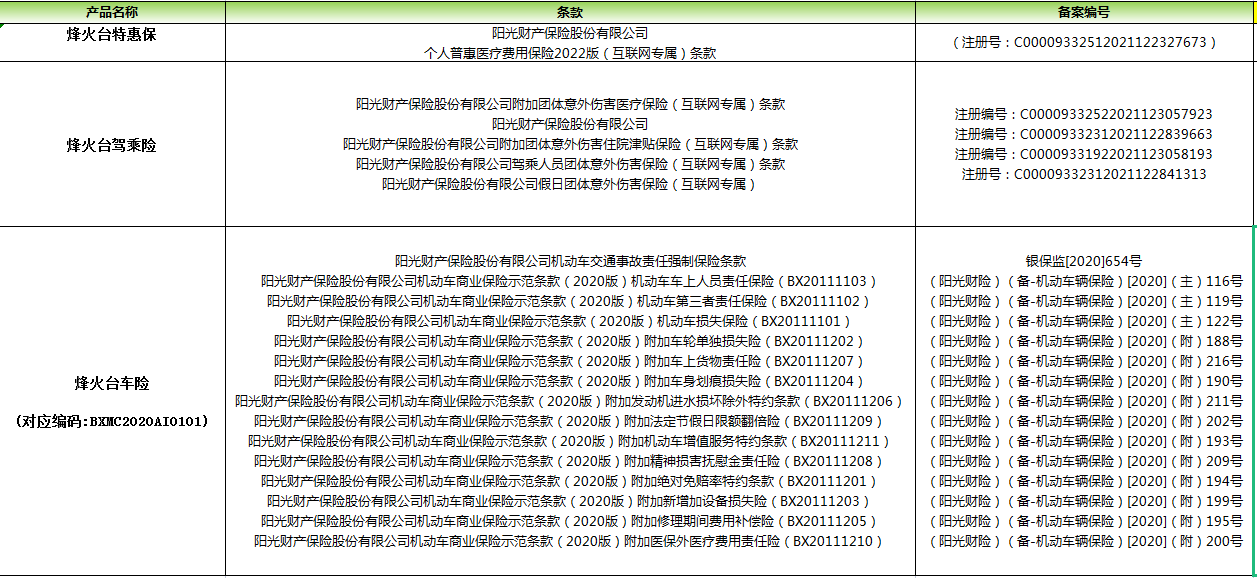Select the 附加车轮单独损失险 BX20111202 line
This screenshot has width=1257, height=578.
coord(570,341)
